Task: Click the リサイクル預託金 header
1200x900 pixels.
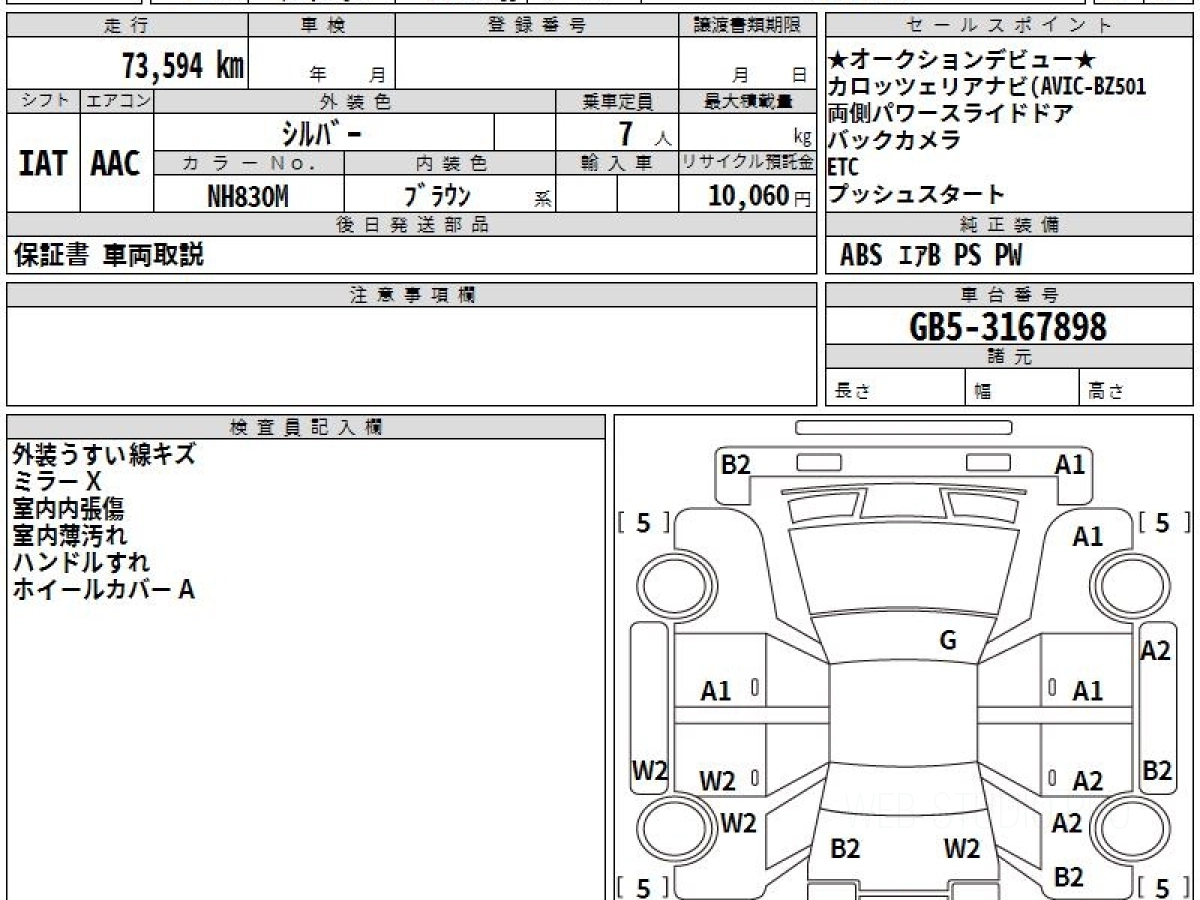Action: tap(748, 163)
